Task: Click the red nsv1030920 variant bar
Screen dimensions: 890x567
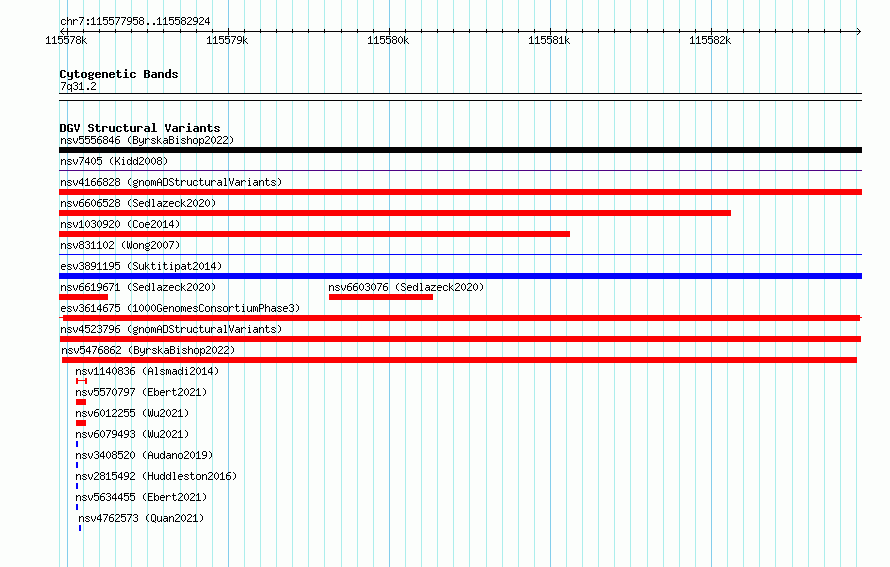Action: pos(314,234)
